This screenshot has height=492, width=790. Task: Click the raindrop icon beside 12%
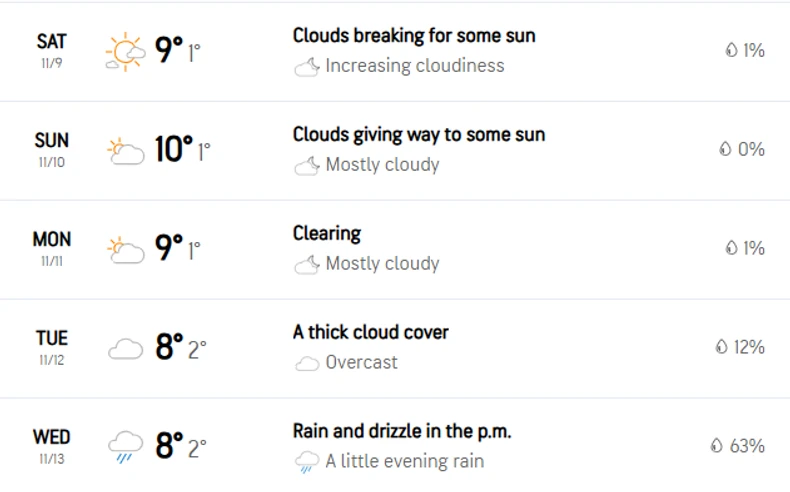coord(721,347)
